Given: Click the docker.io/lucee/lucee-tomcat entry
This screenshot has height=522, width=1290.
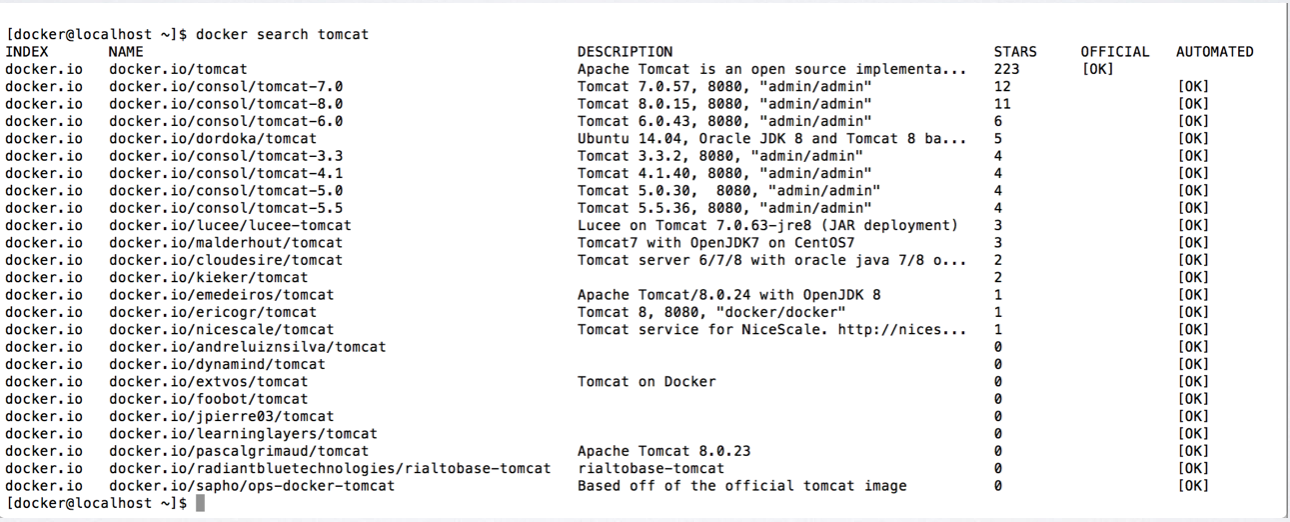Looking at the screenshot, I should 230,225.
